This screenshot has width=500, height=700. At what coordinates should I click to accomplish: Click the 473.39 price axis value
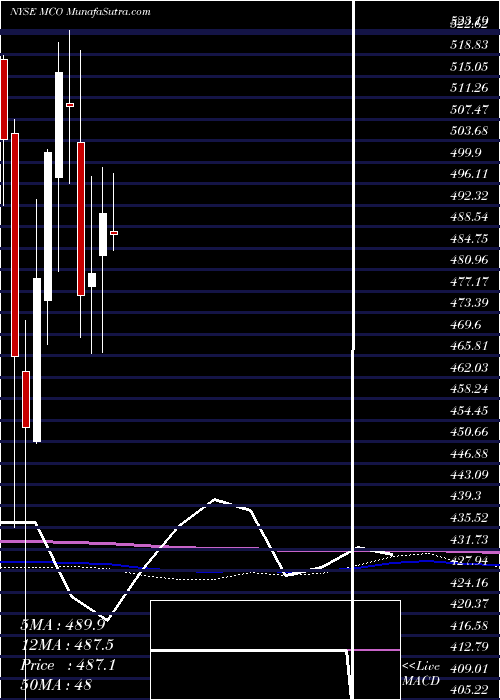[x=469, y=303]
